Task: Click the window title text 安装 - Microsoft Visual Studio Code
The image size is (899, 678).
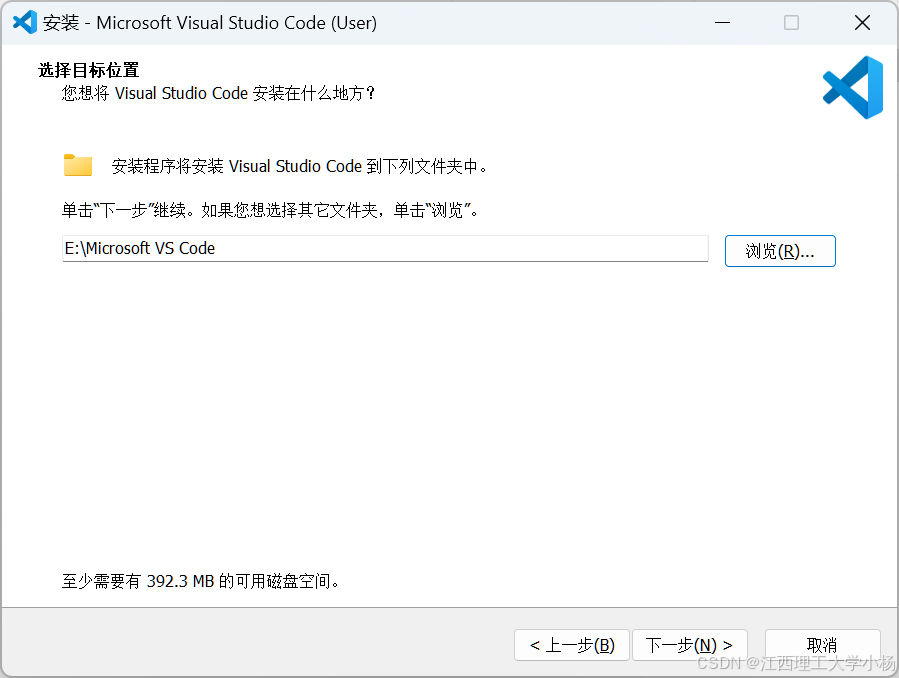Action: coord(210,23)
